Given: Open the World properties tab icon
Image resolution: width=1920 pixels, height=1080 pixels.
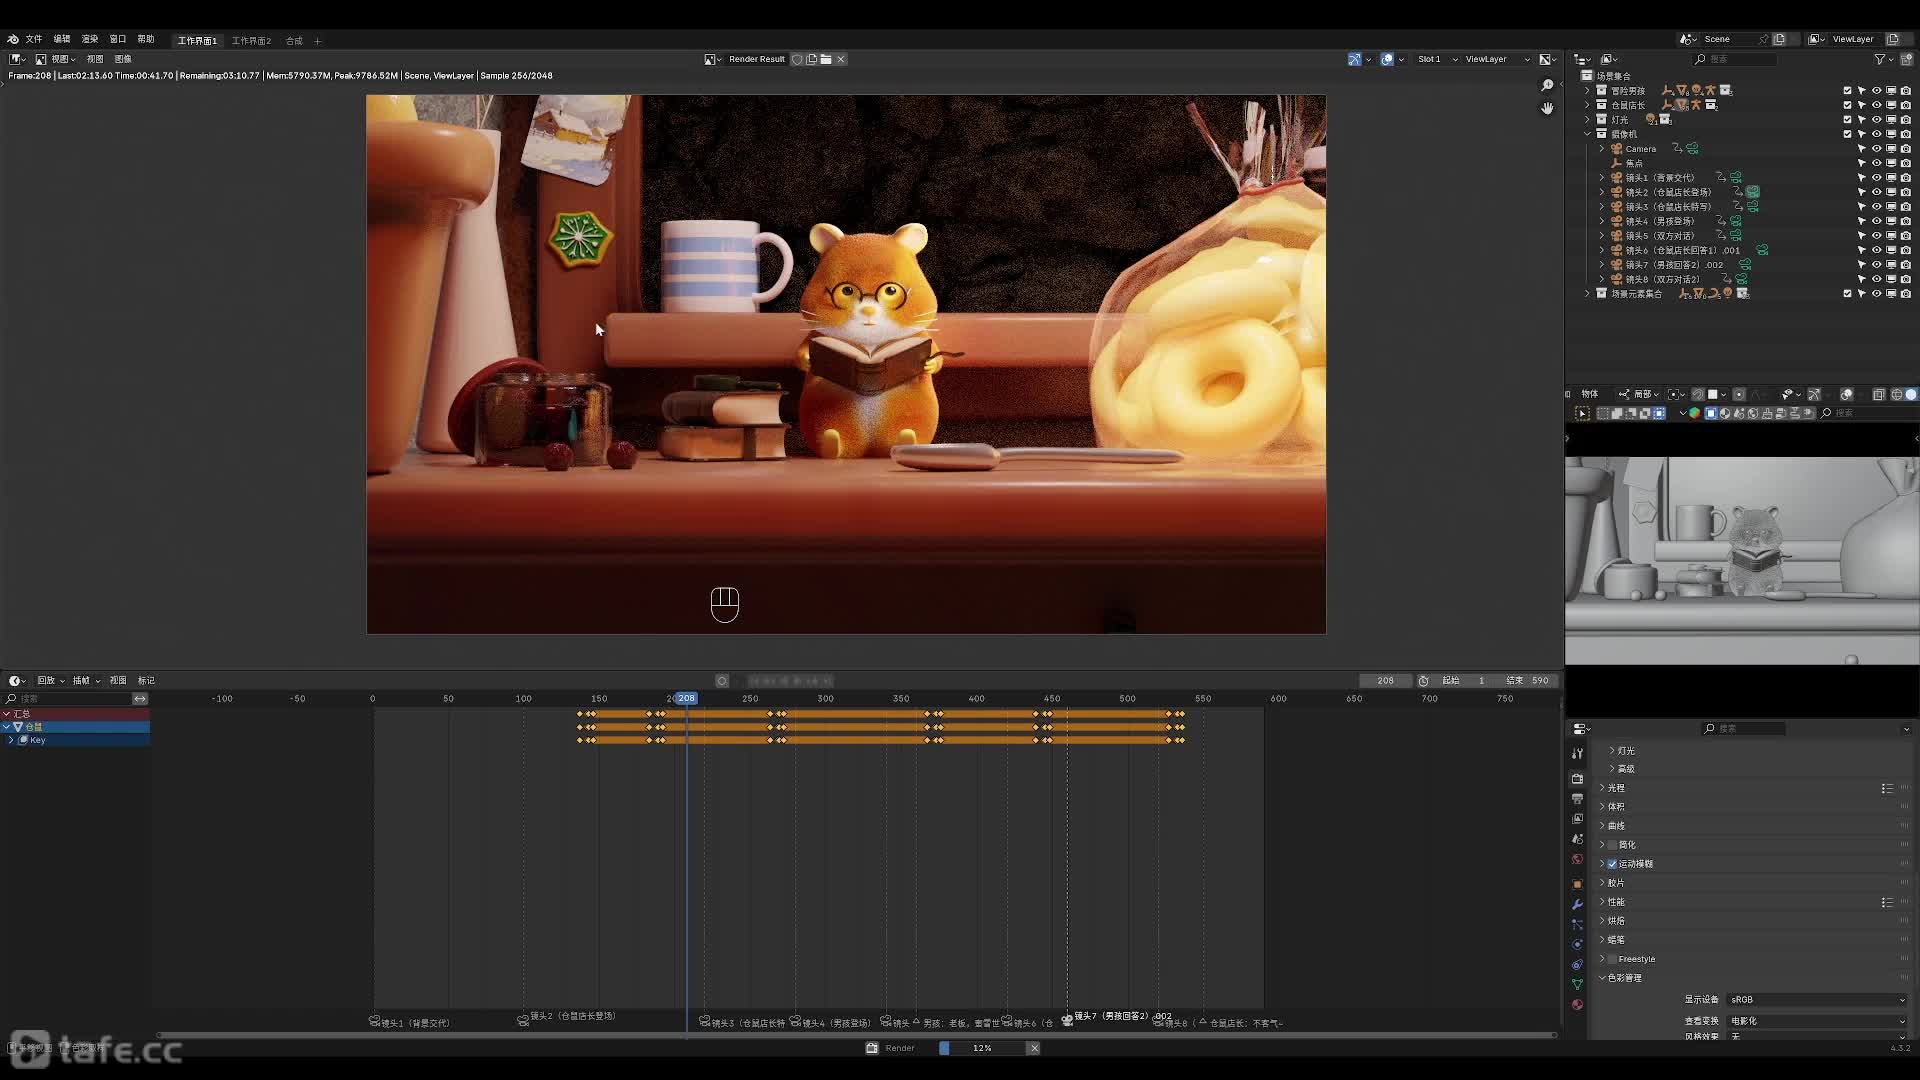Looking at the screenshot, I should (1577, 859).
